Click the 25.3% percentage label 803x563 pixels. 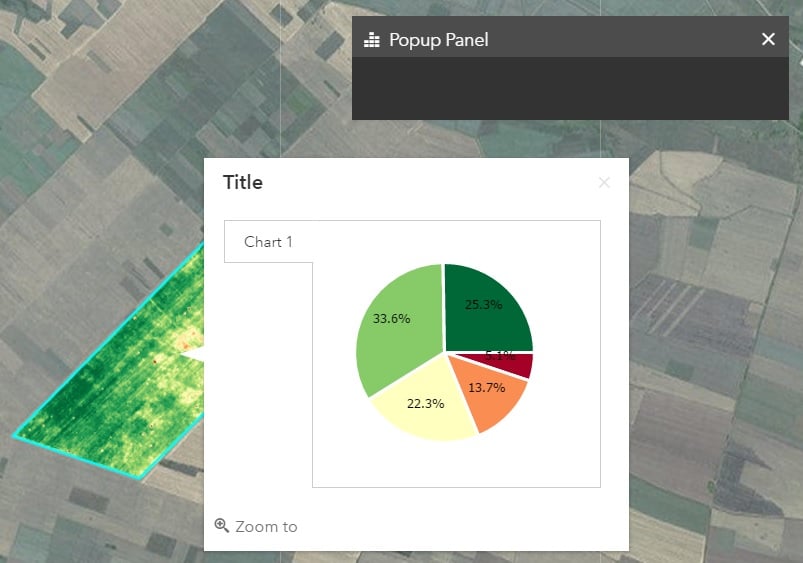click(x=483, y=305)
